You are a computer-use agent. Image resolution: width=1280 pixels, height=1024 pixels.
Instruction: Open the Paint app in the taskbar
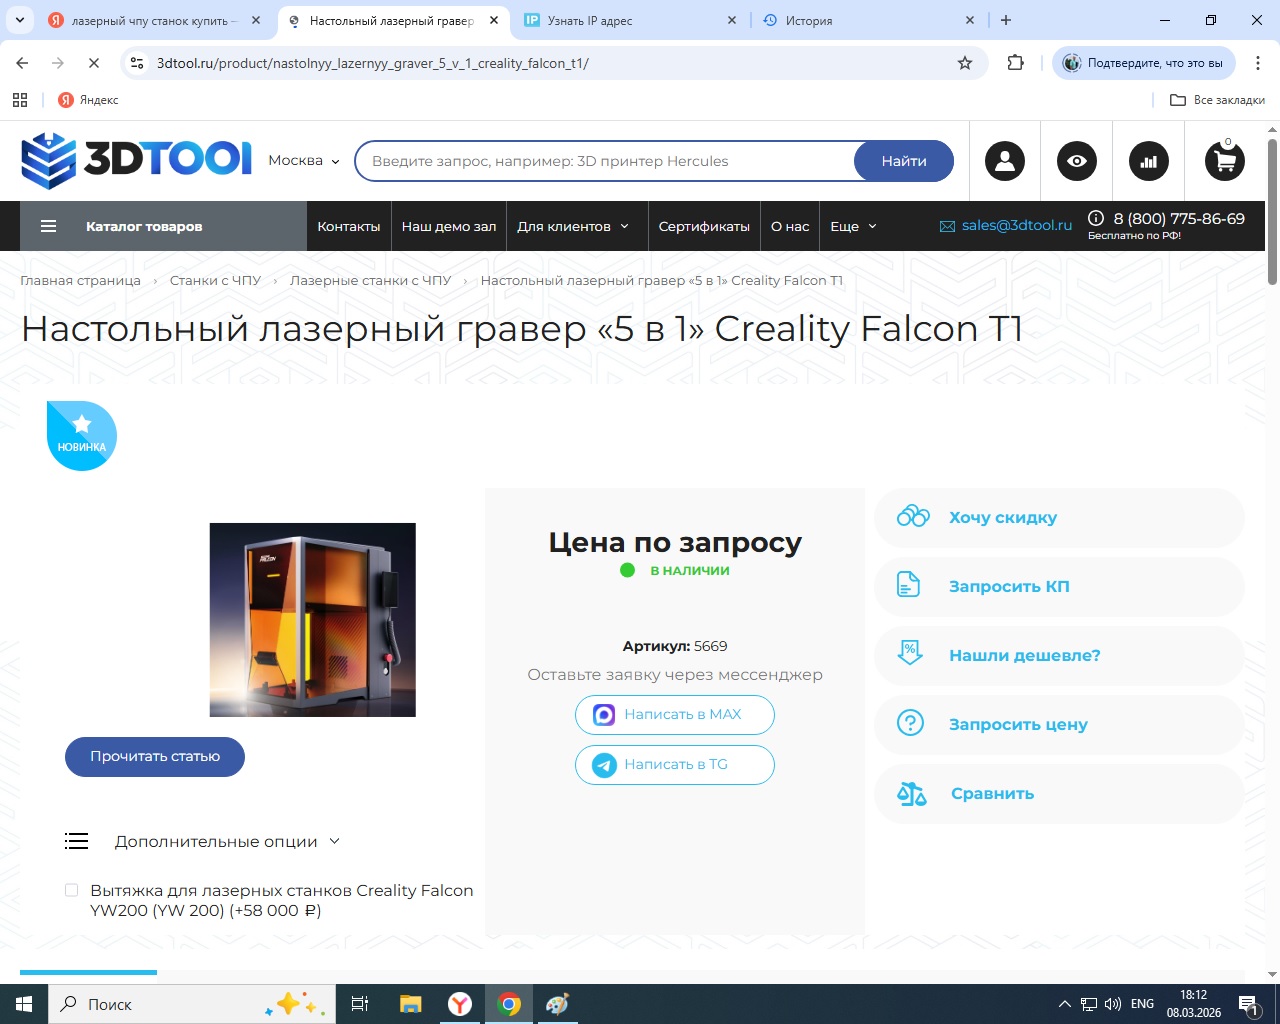557,1004
